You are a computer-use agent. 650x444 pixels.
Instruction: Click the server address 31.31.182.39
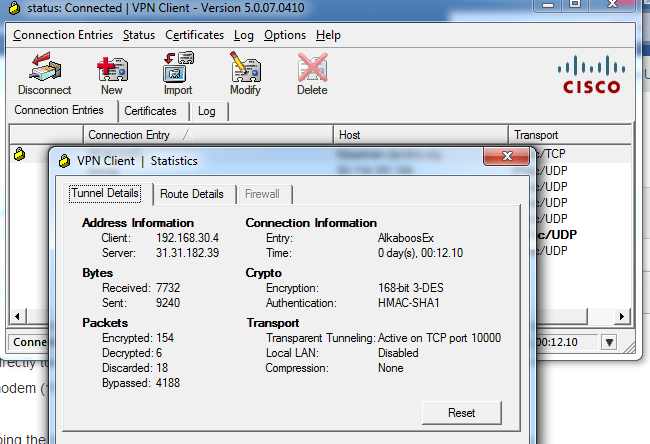click(x=187, y=253)
